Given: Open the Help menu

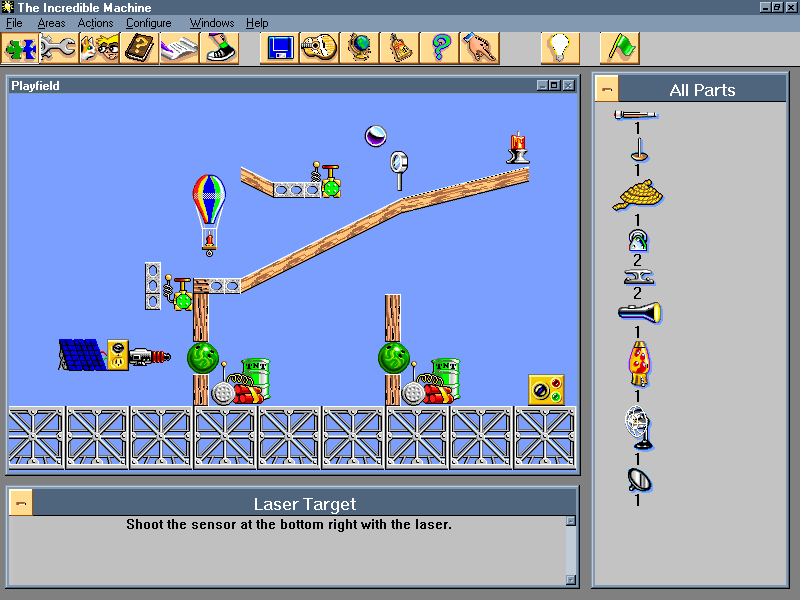Looking at the screenshot, I should (257, 23).
